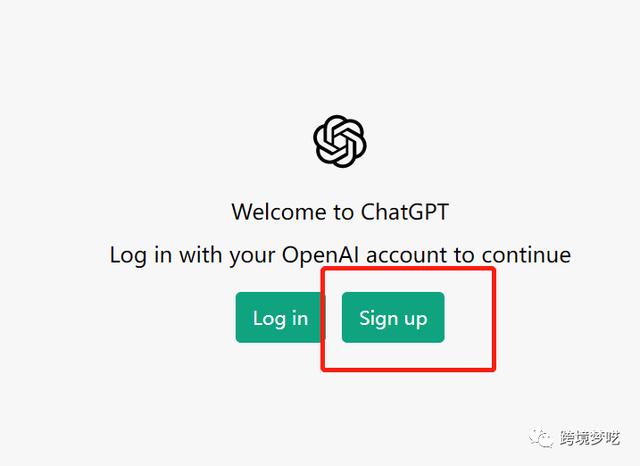Click the word "continue" in the subtitle
The width and height of the screenshot is (640, 466).
tap(526, 255)
